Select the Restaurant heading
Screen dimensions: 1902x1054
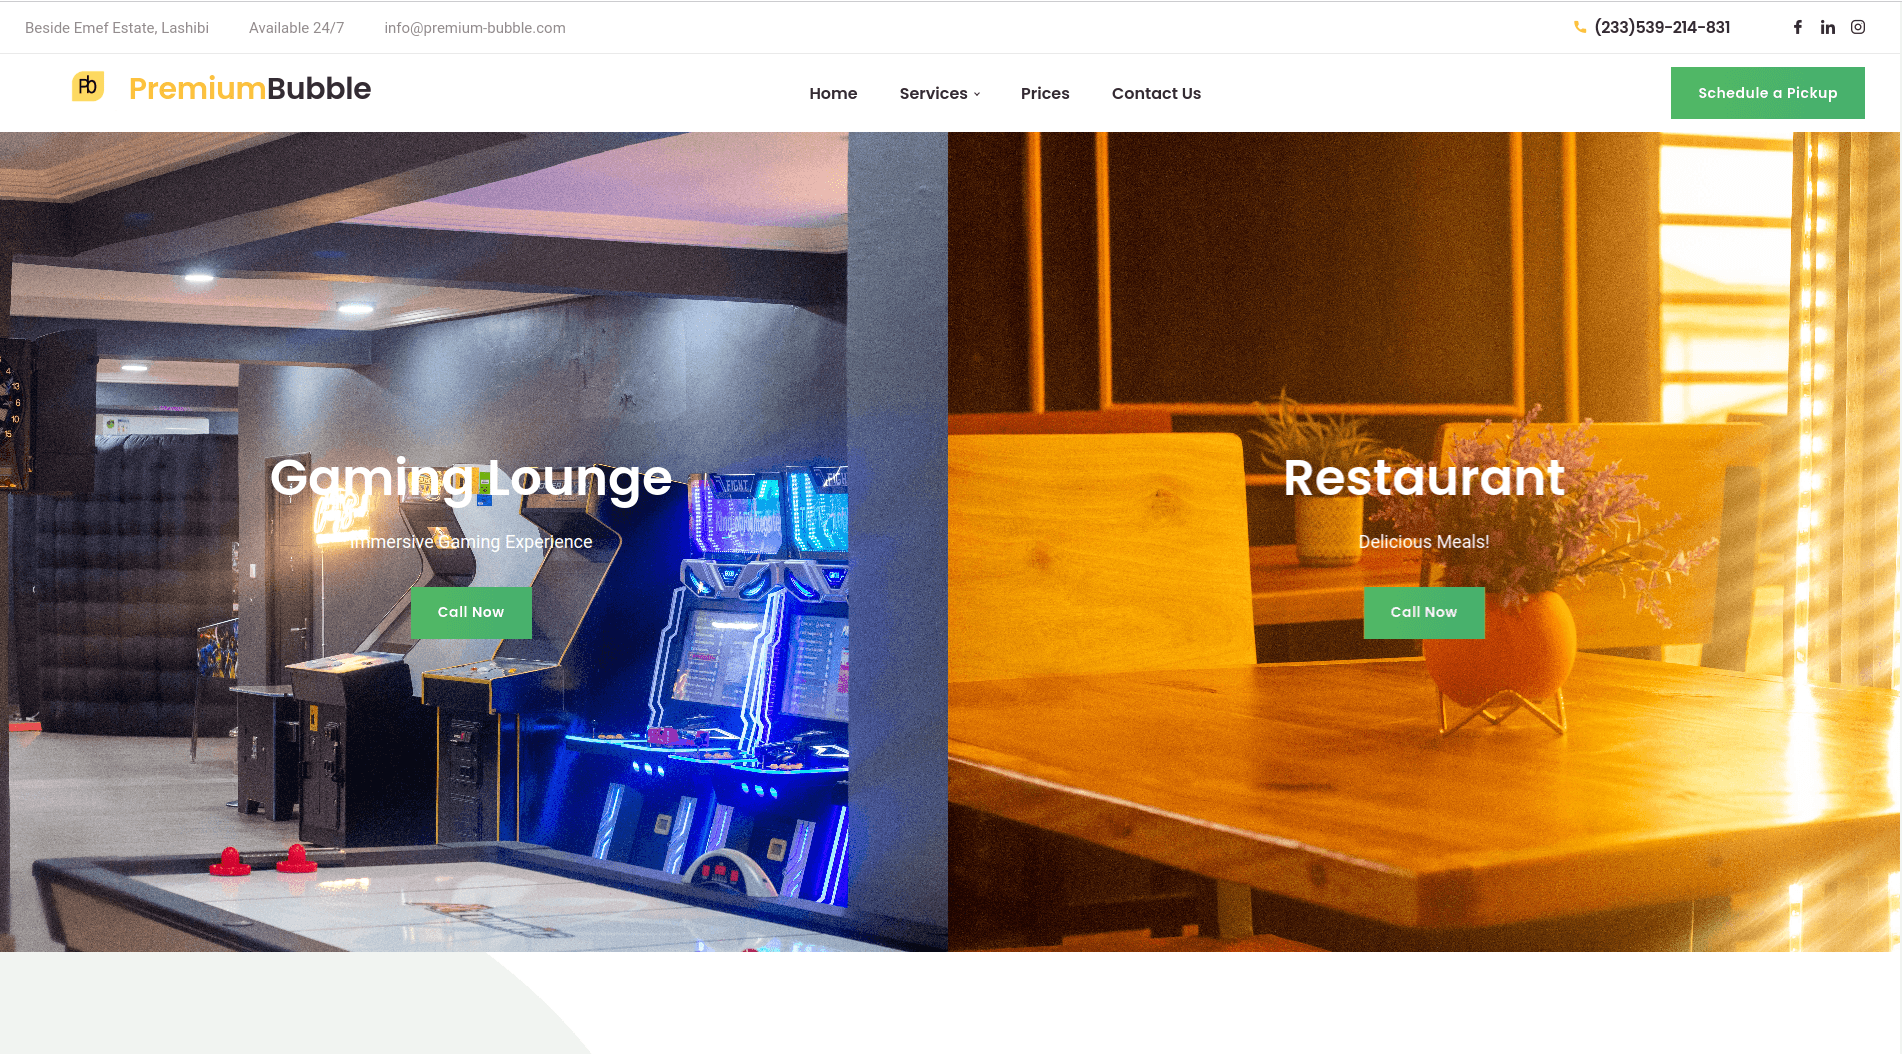pyautogui.click(x=1424, y=477)
